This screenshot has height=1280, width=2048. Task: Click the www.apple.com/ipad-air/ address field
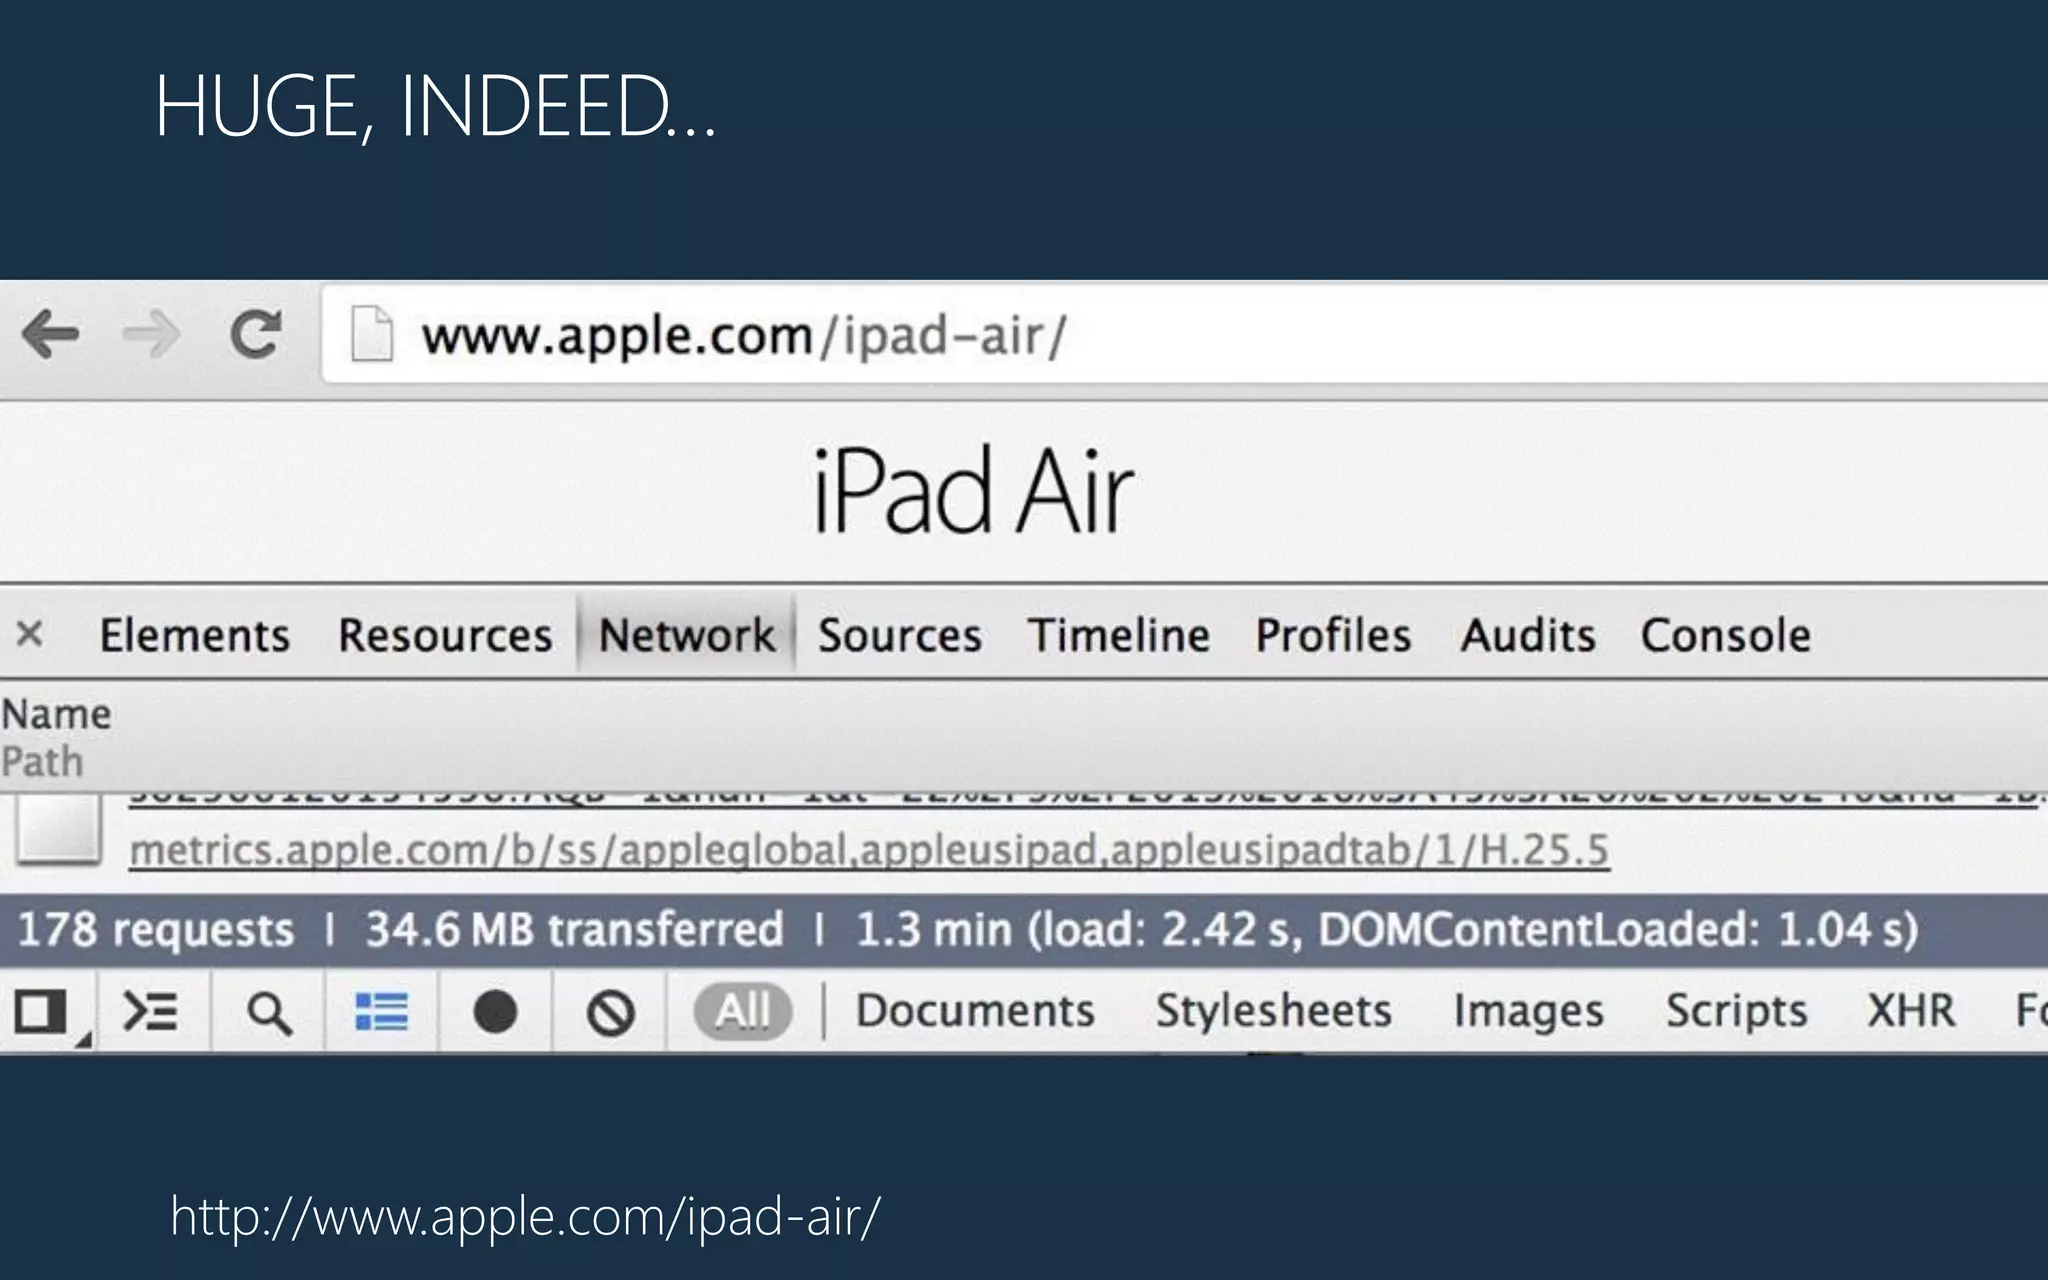(x=1185, y=334)
